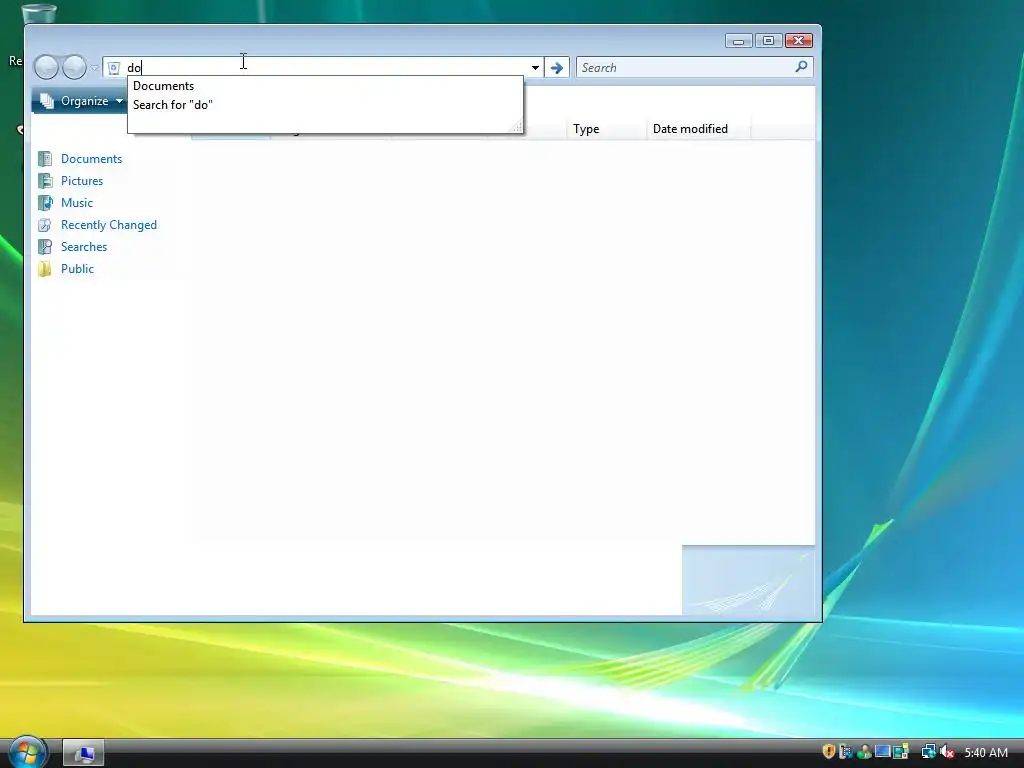This screenshot has width=1024, height=768.
Task: Open the Recently Changed favorite link
Action: tap(109, 225)
